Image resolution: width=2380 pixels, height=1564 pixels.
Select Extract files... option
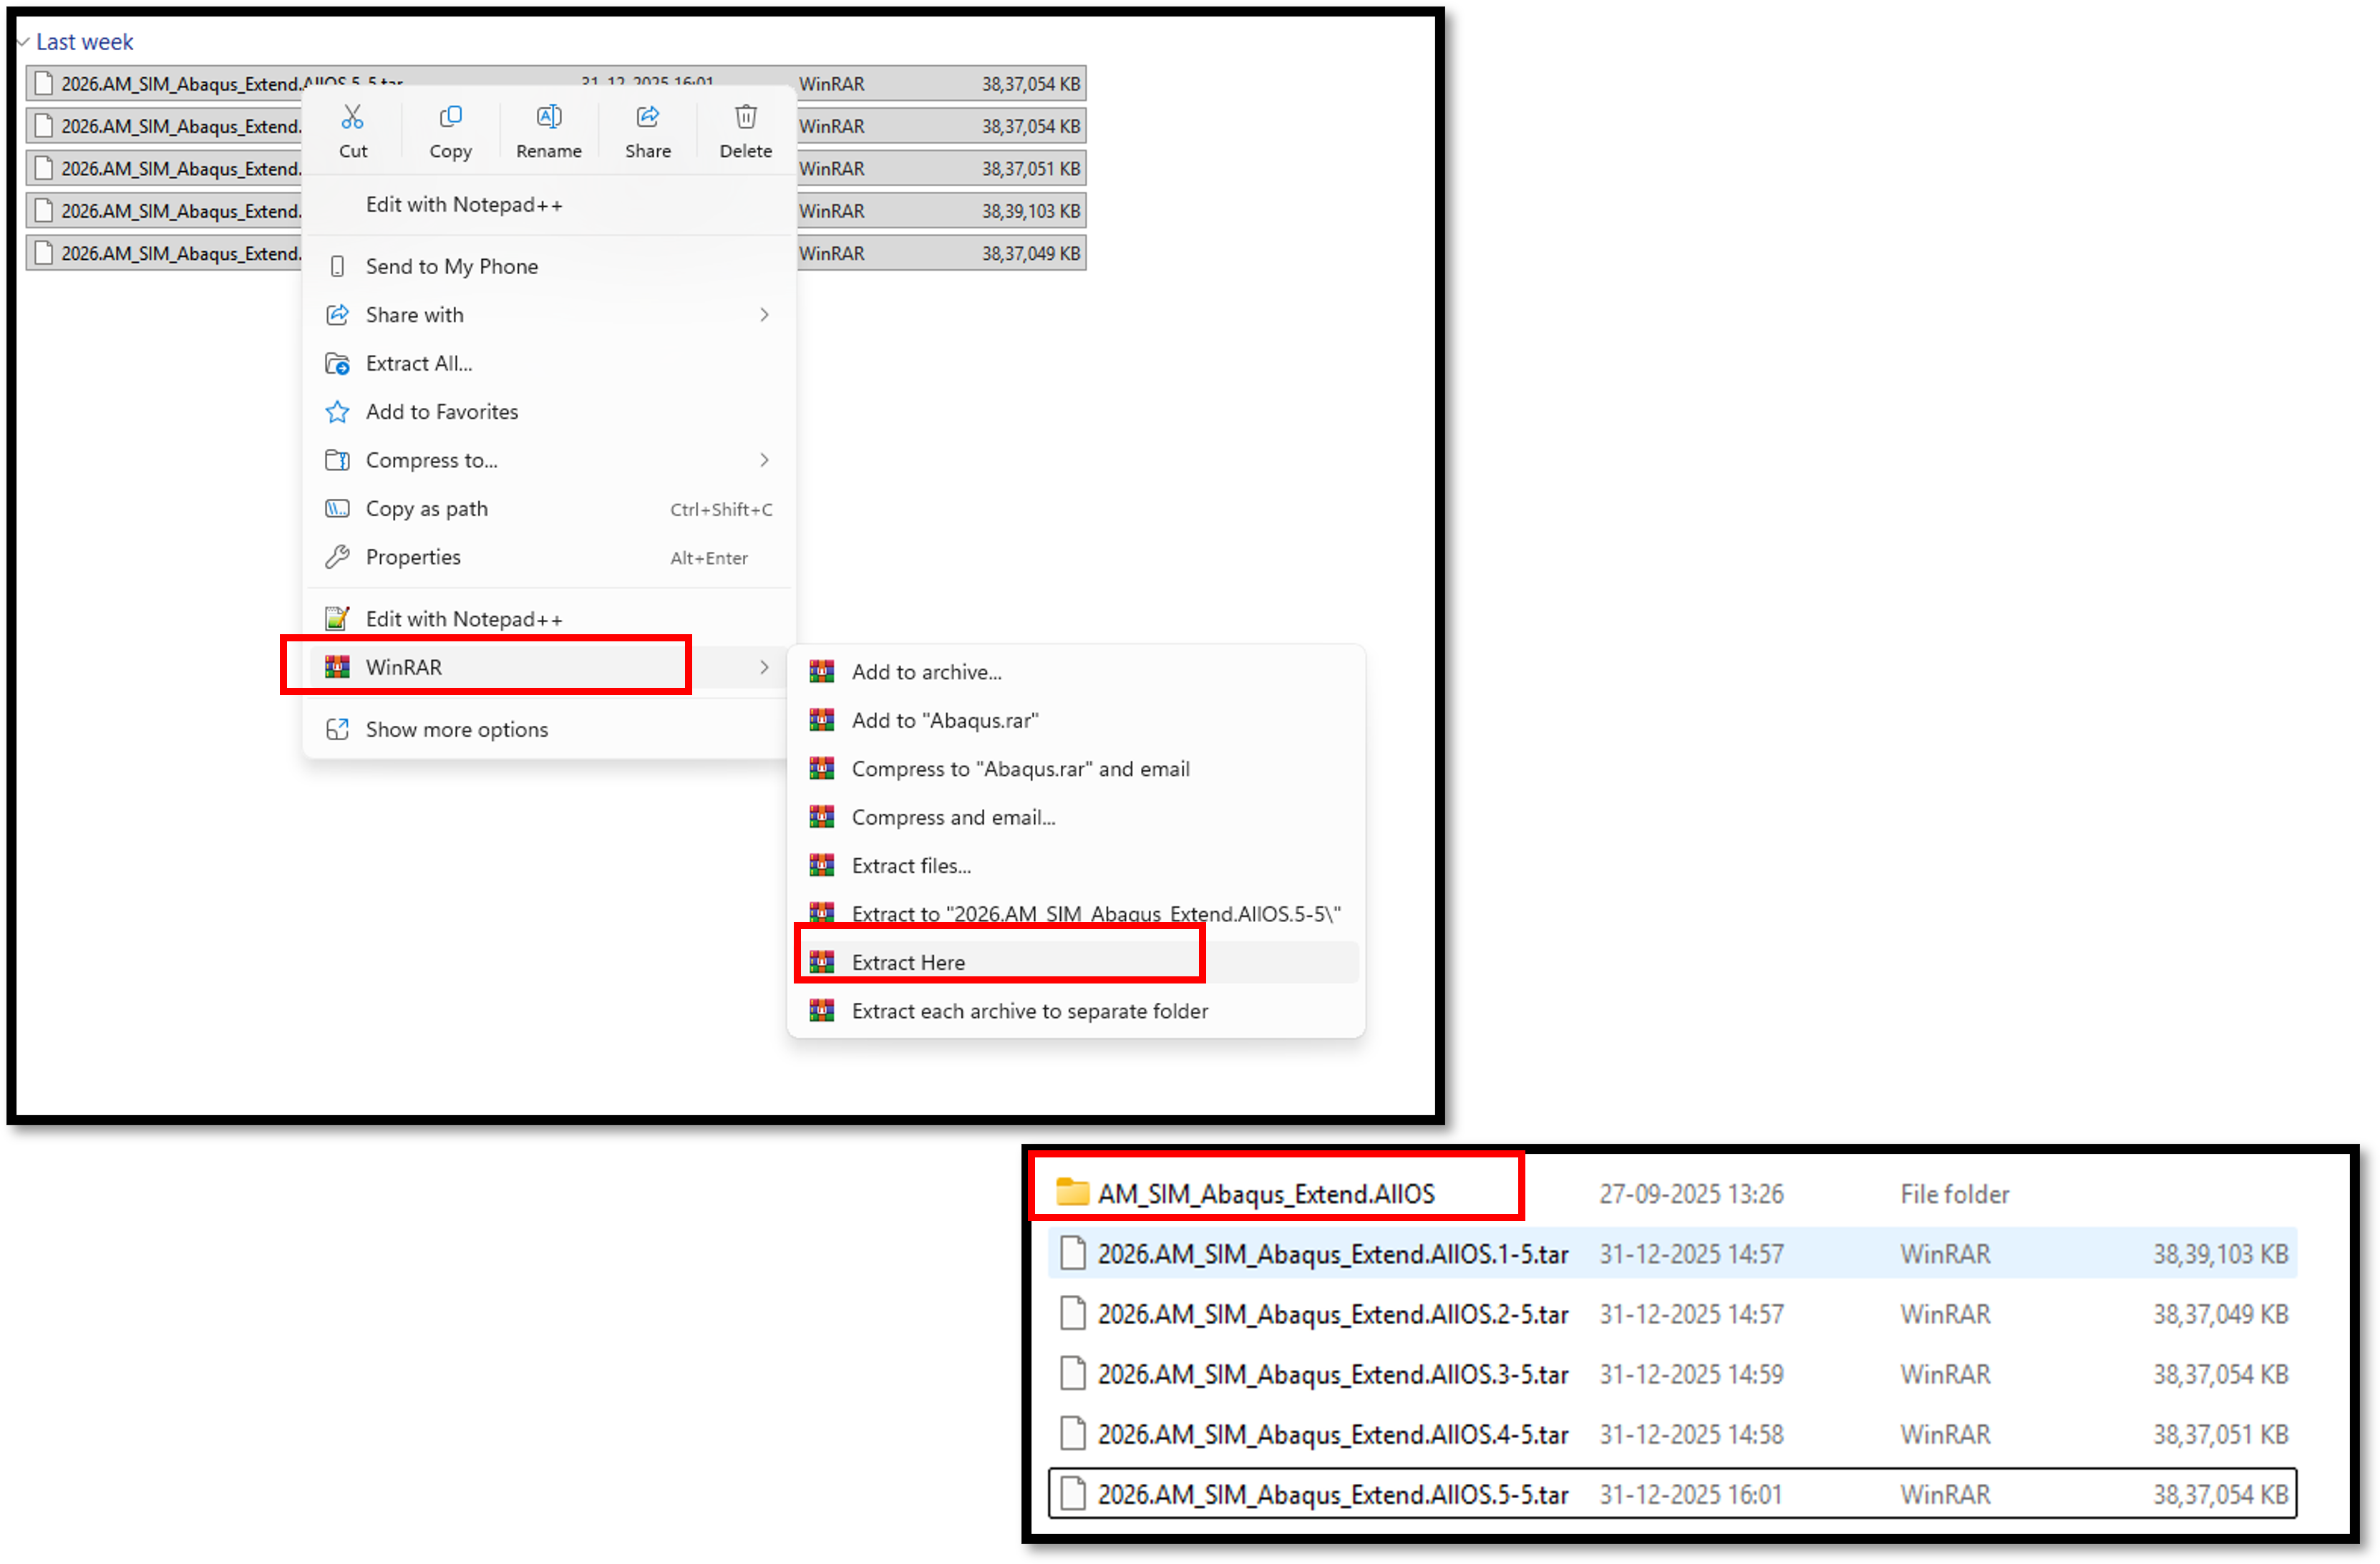click(910, 866)
